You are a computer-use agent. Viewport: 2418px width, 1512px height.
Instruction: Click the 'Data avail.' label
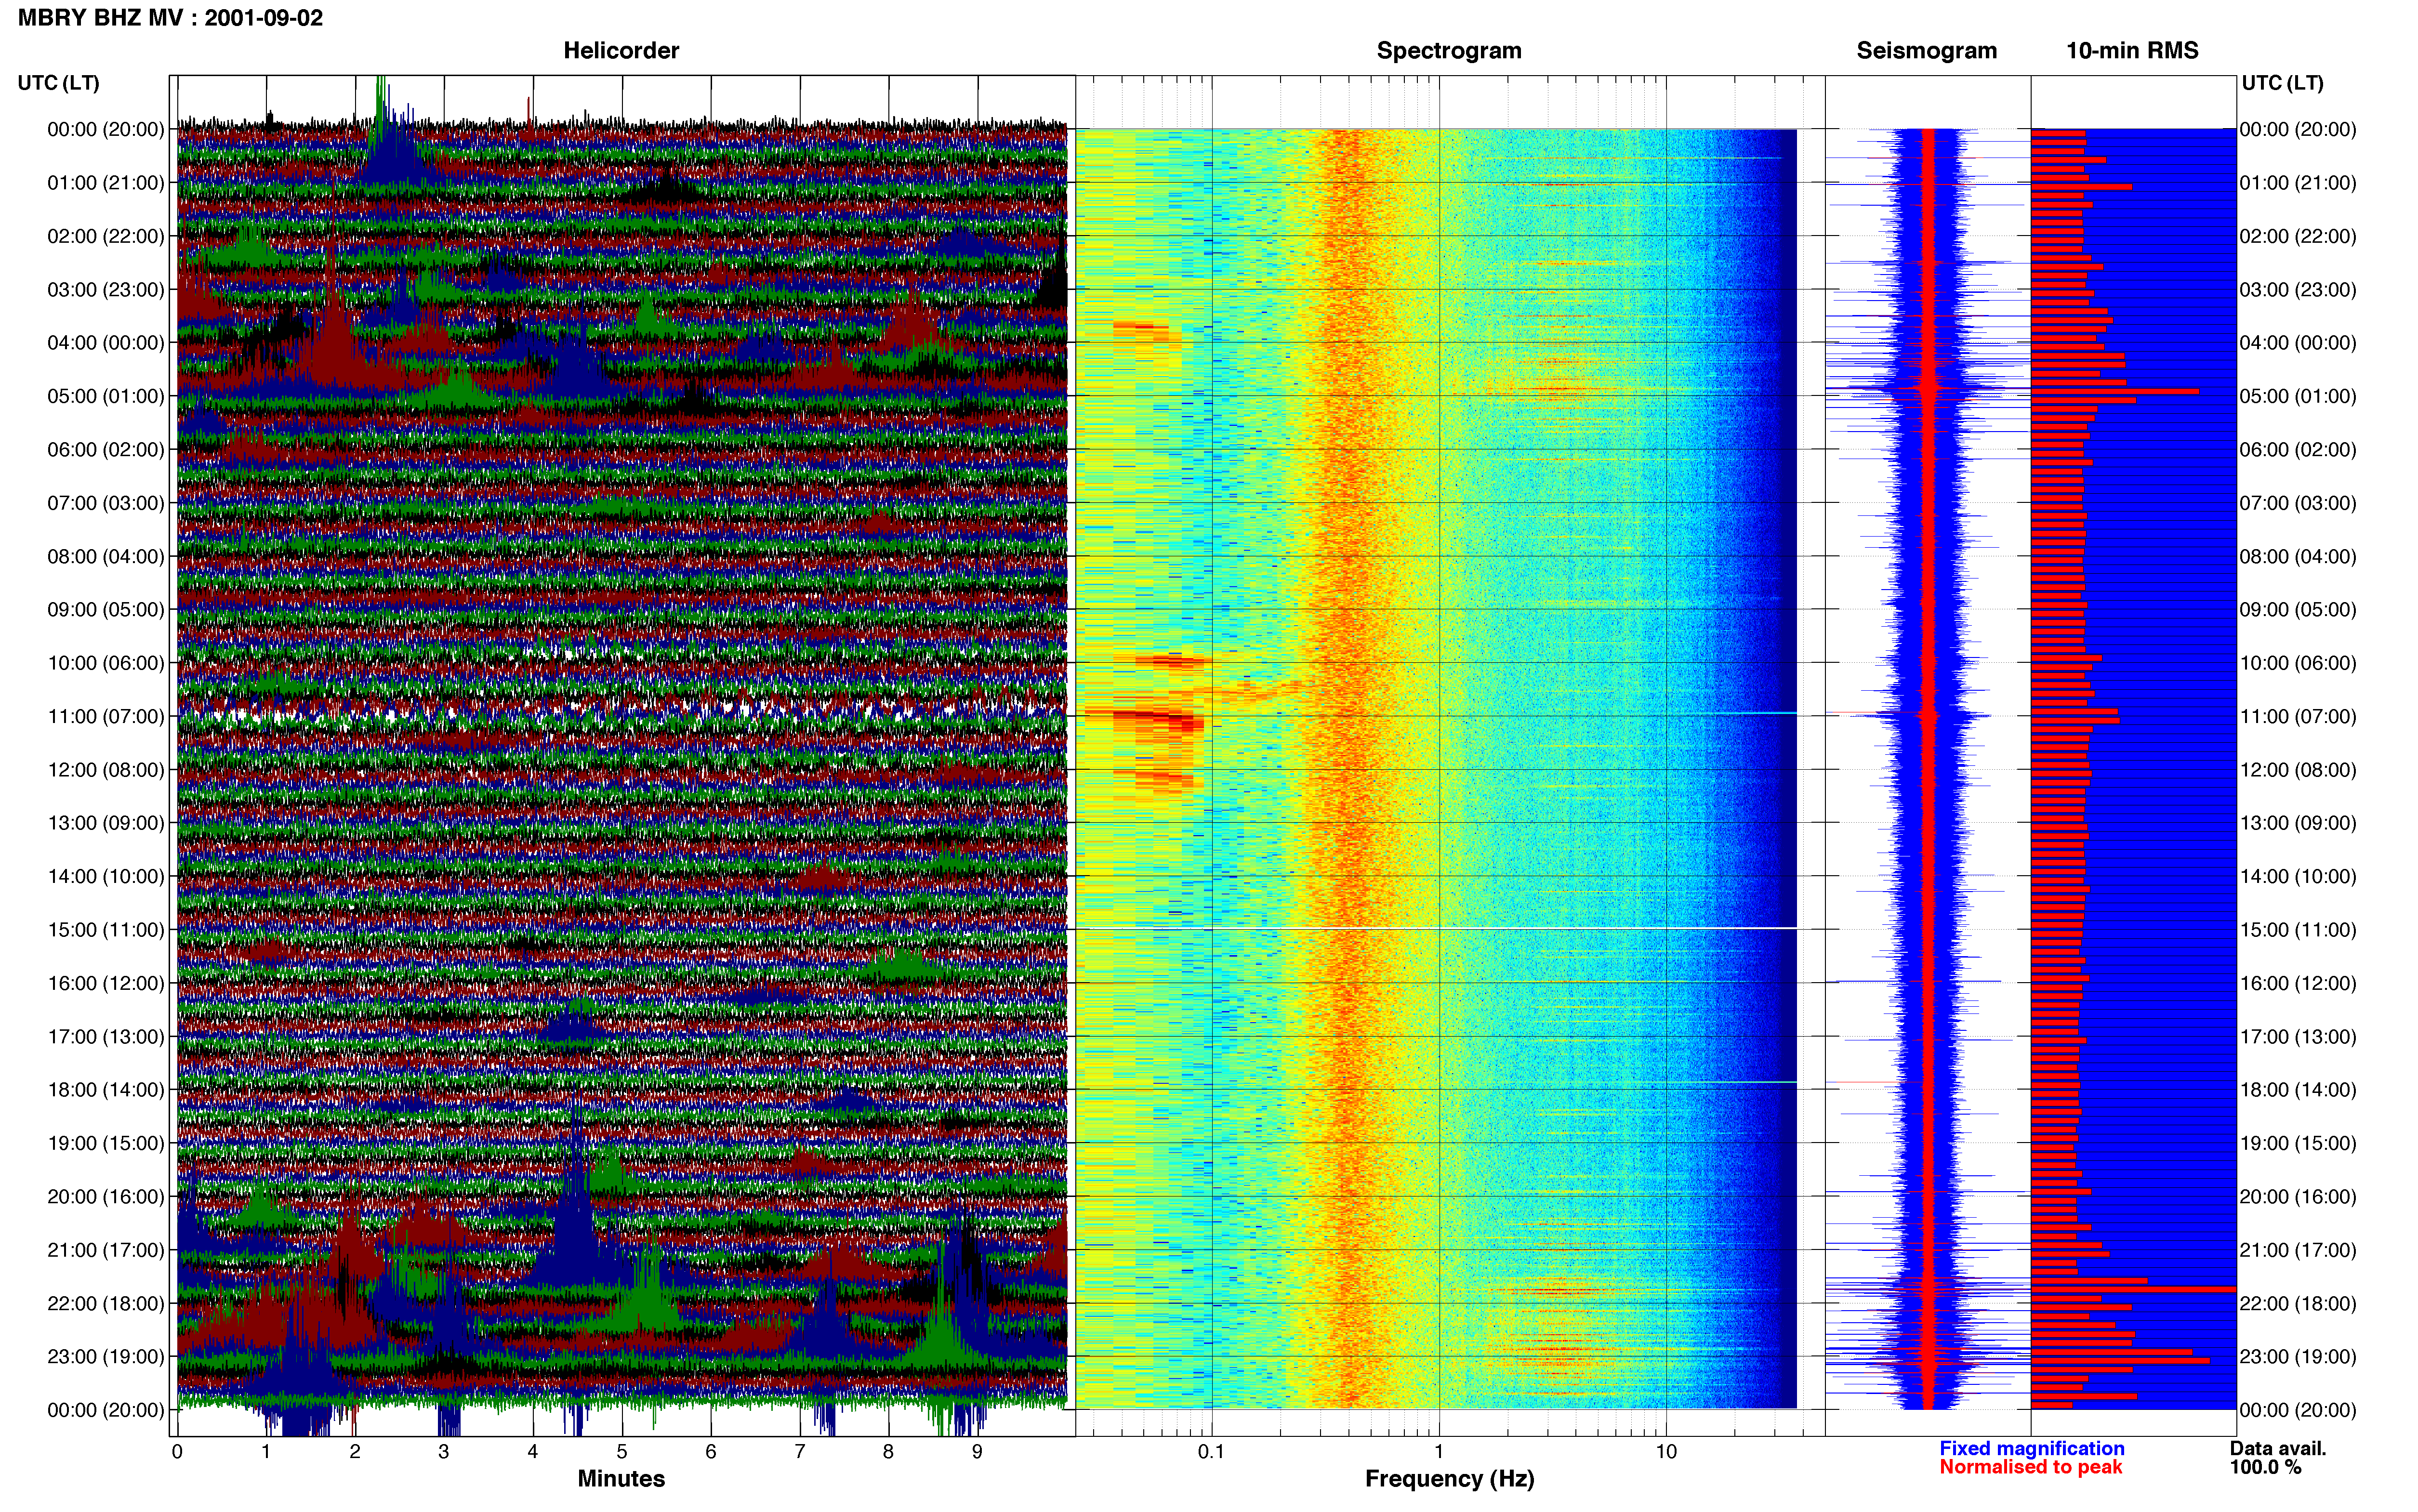pos(2278,1449)
